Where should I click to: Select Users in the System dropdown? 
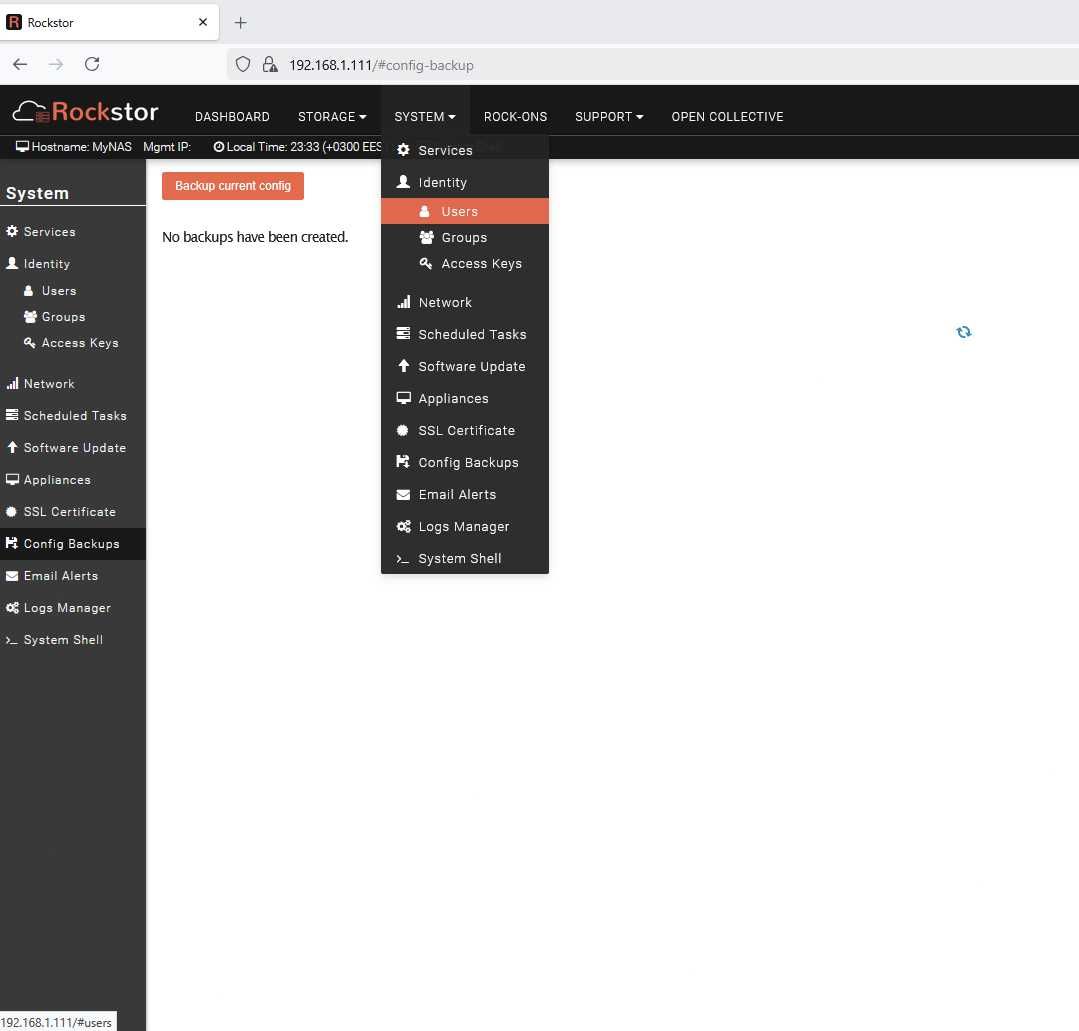point(464,211)
